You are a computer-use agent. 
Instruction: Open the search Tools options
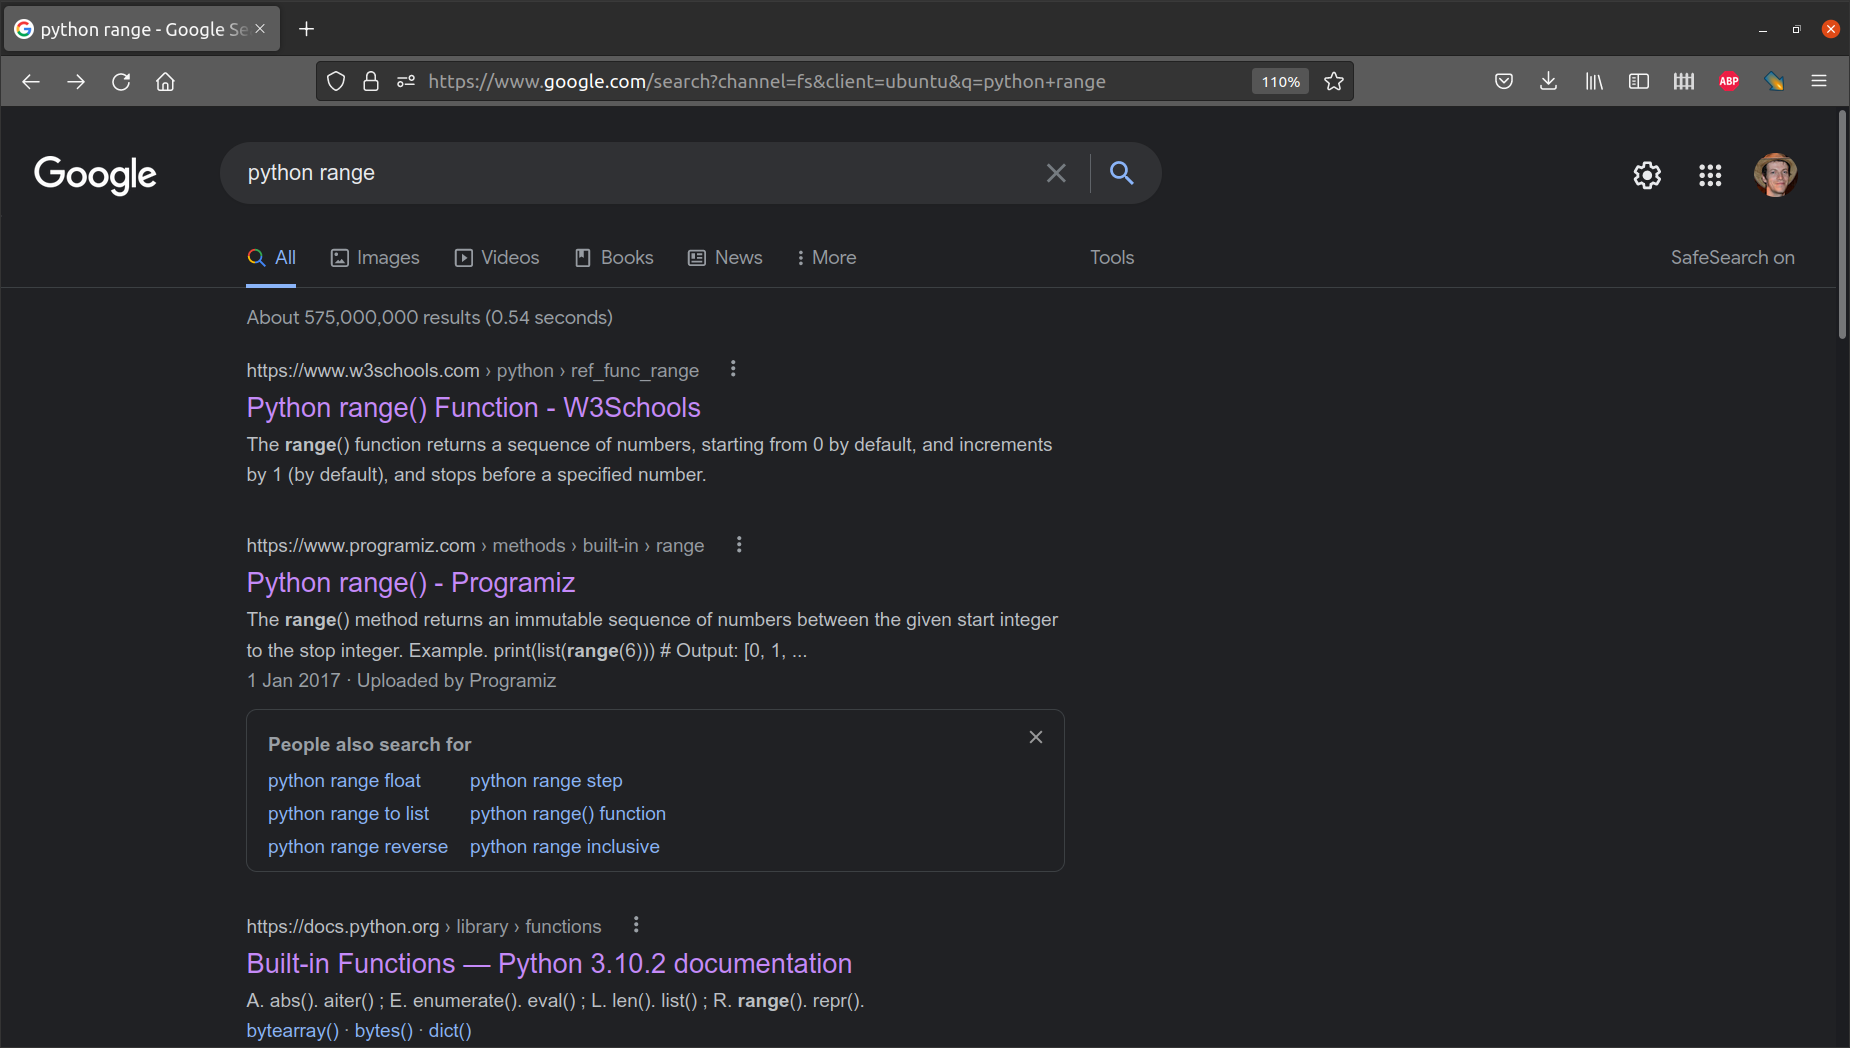pos(1112,258)
